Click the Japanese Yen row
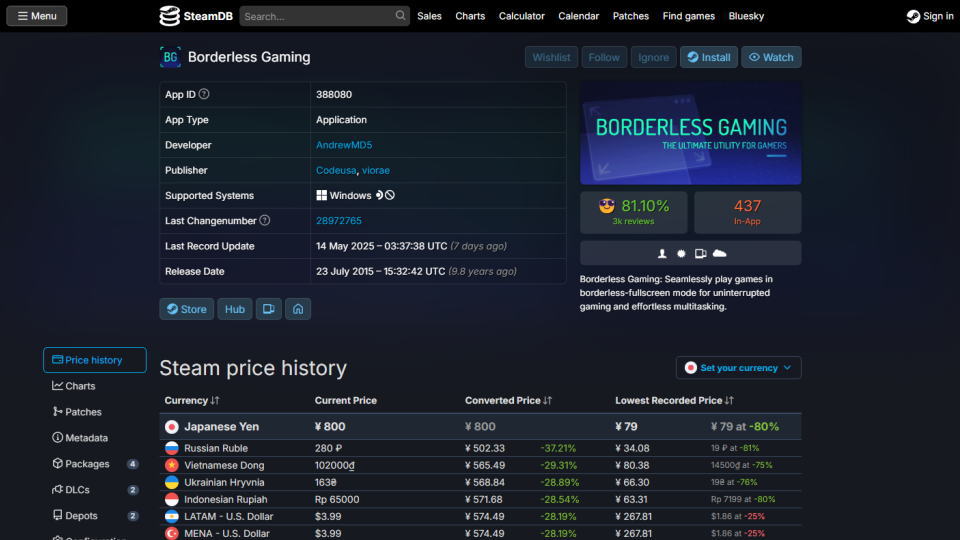The height and width of the screenshot is (540, 960). pos(480,427)
